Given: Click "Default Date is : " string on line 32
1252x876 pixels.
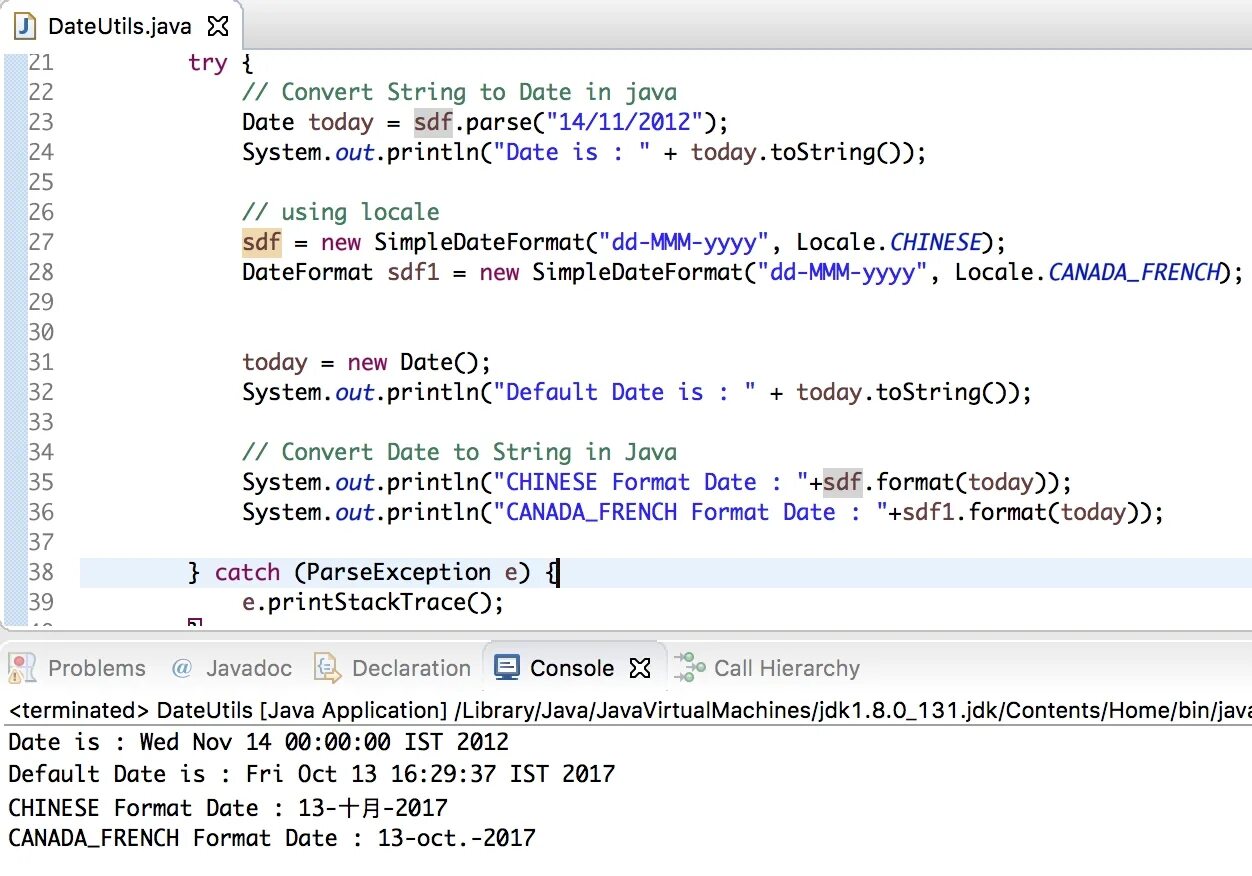Looking at the screenshot, I should pos(625,392).
